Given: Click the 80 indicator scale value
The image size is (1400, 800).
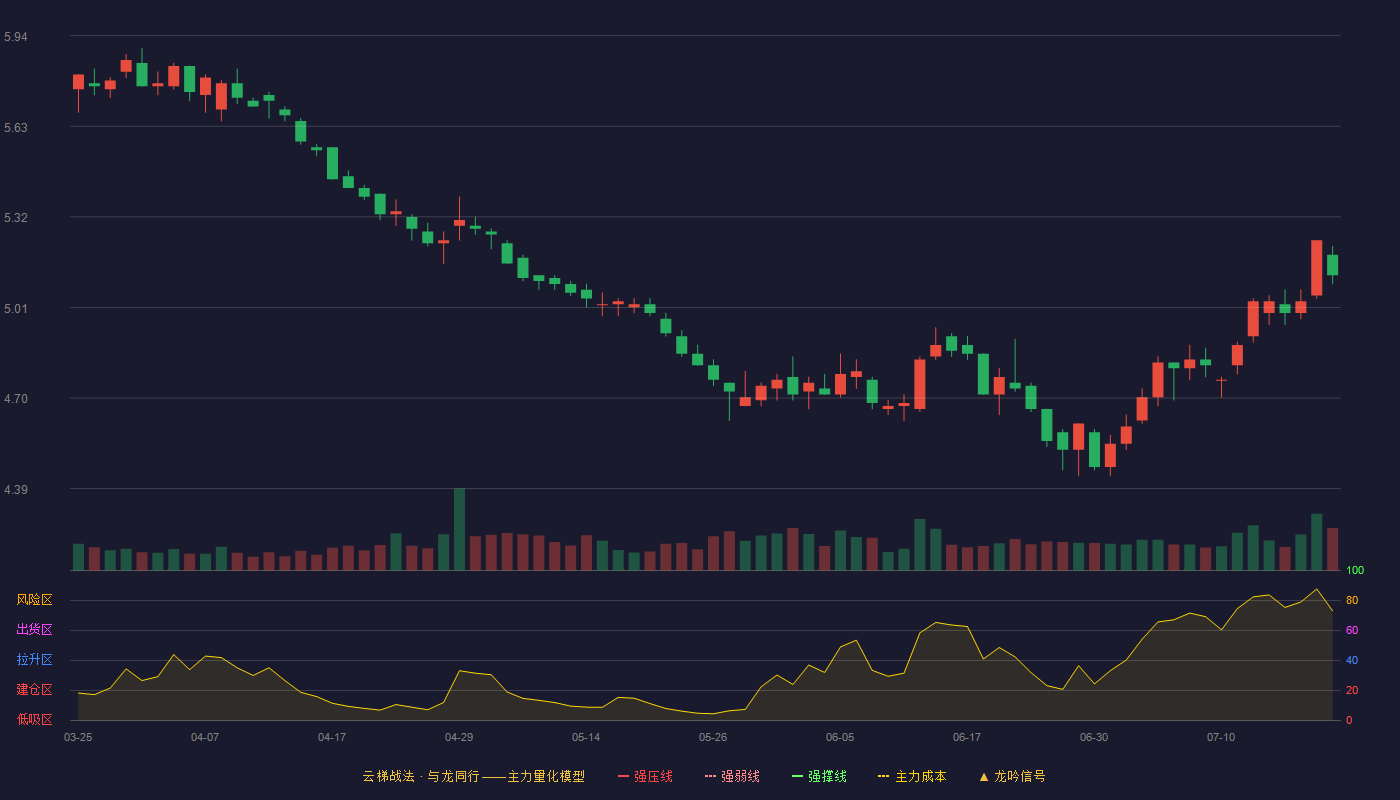Looking at the screenshot, I should pyautogui.click(x=1352, y=601).
